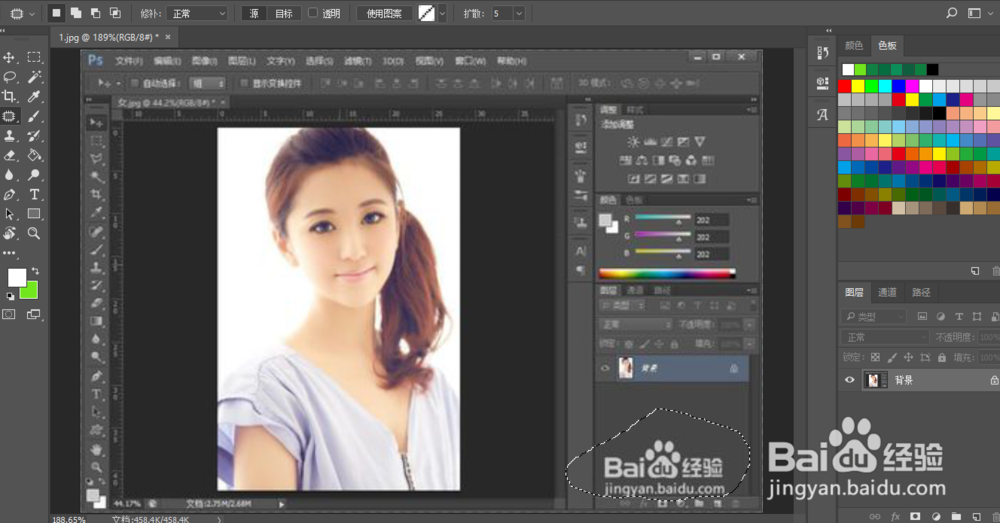Swap foreground and background colors
The height and width of the screenshot is (523, 1000).
(x=35, y=270)
